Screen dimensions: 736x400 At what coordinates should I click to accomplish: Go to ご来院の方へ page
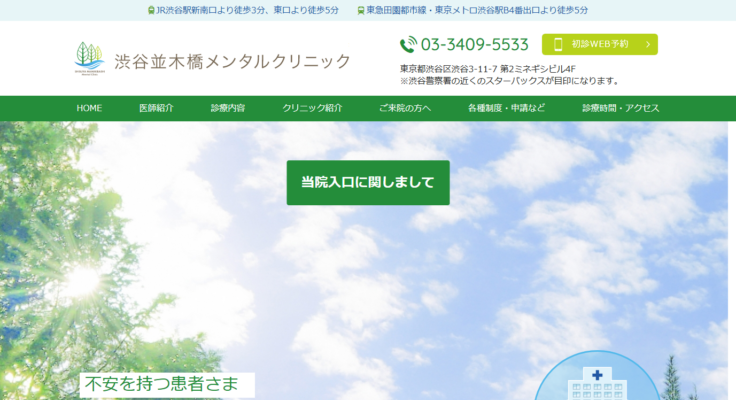point(405,108)
